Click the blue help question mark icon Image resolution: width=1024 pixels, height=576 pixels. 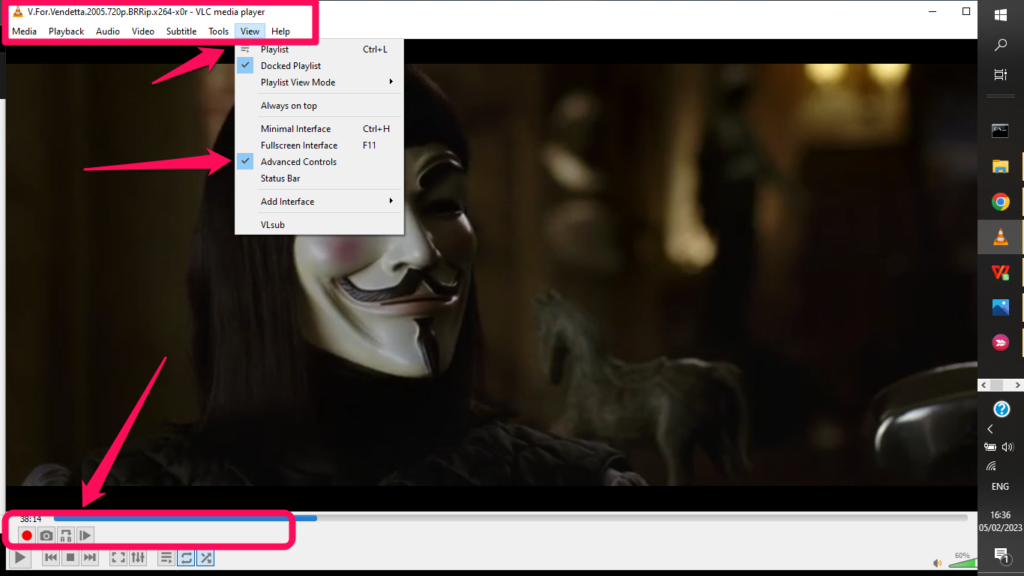[x=1001, y=409]
